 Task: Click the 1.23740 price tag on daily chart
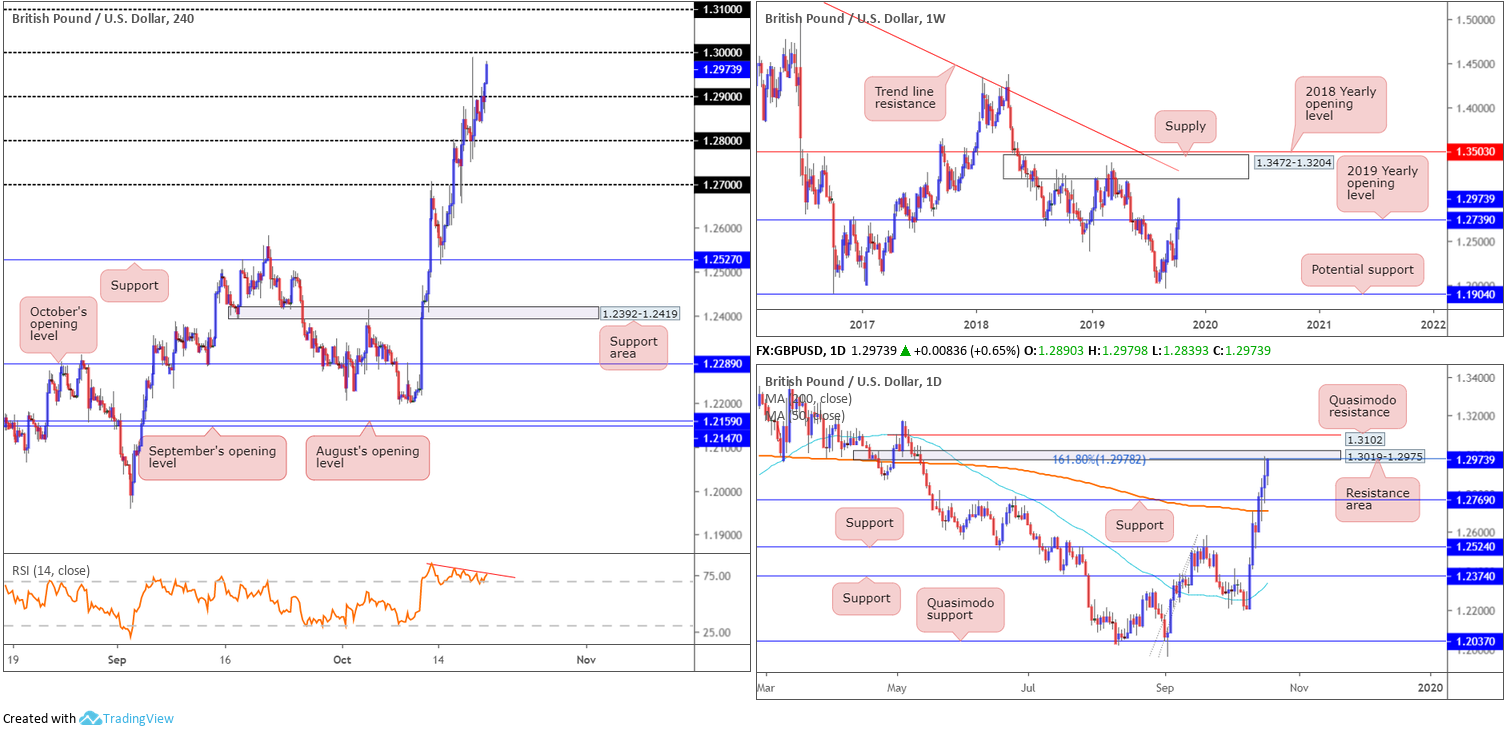pyautogui.click(x=1476, y=576)
